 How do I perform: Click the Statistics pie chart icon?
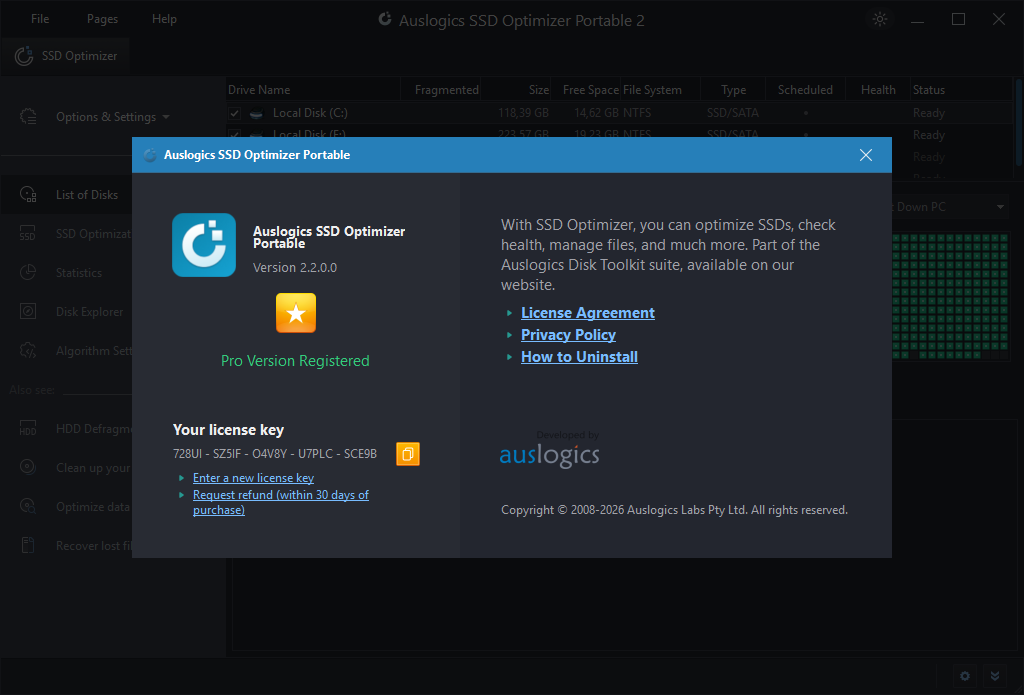point(27,272)
